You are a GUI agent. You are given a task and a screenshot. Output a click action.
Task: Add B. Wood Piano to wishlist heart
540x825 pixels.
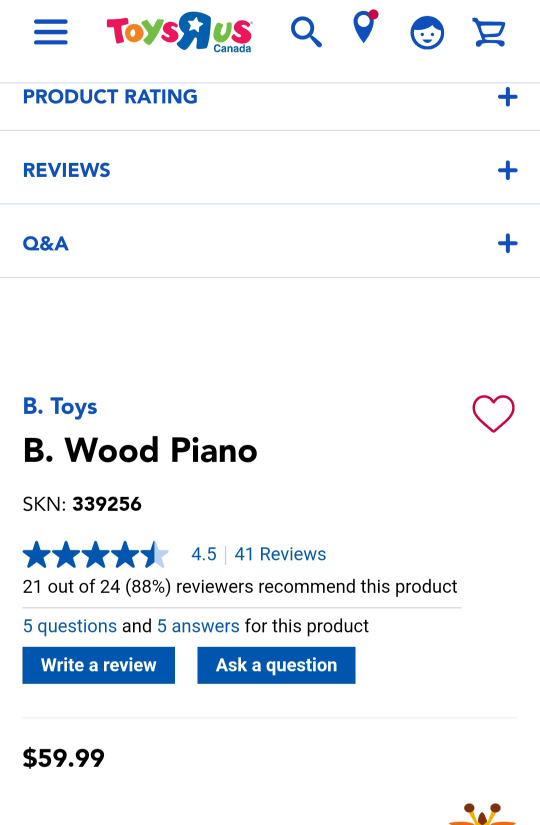[x=493, y=414]
